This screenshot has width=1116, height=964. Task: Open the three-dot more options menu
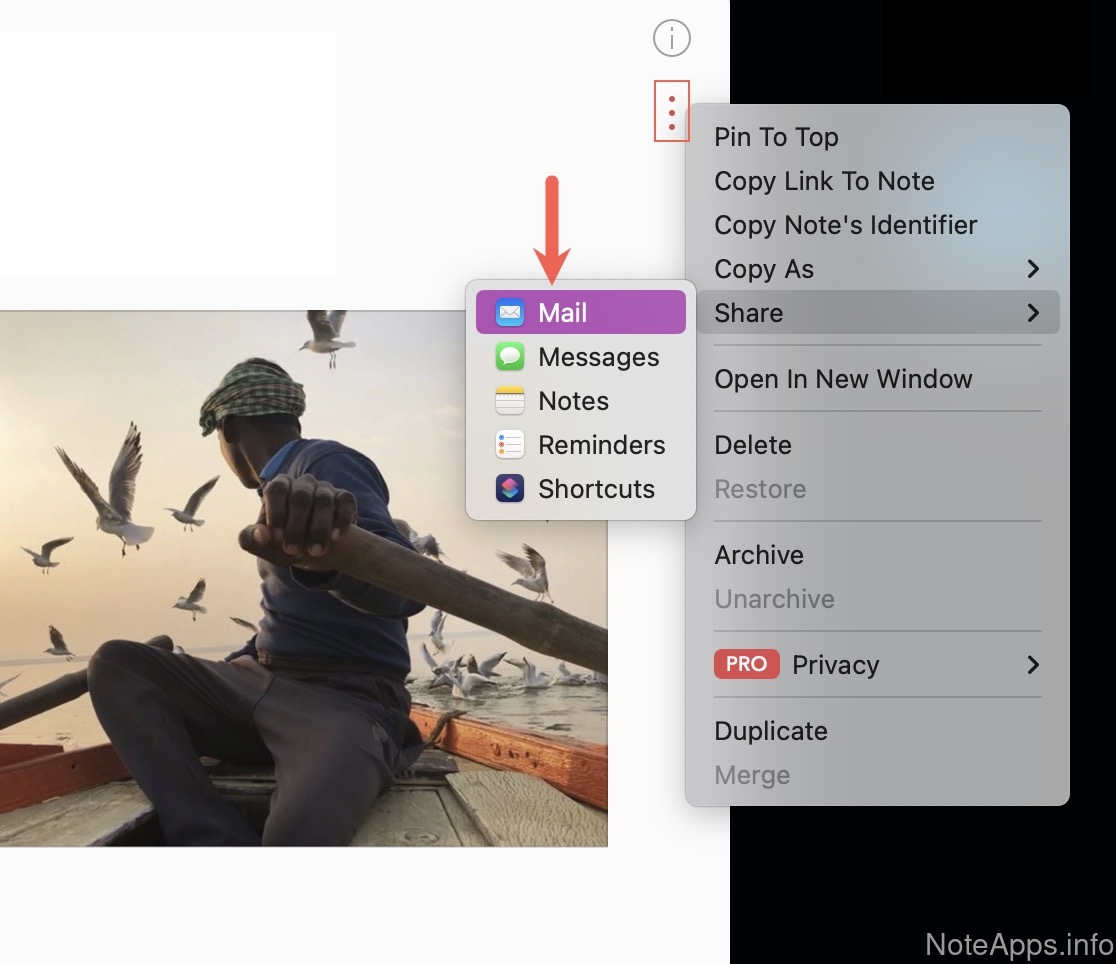click(671, 111)
